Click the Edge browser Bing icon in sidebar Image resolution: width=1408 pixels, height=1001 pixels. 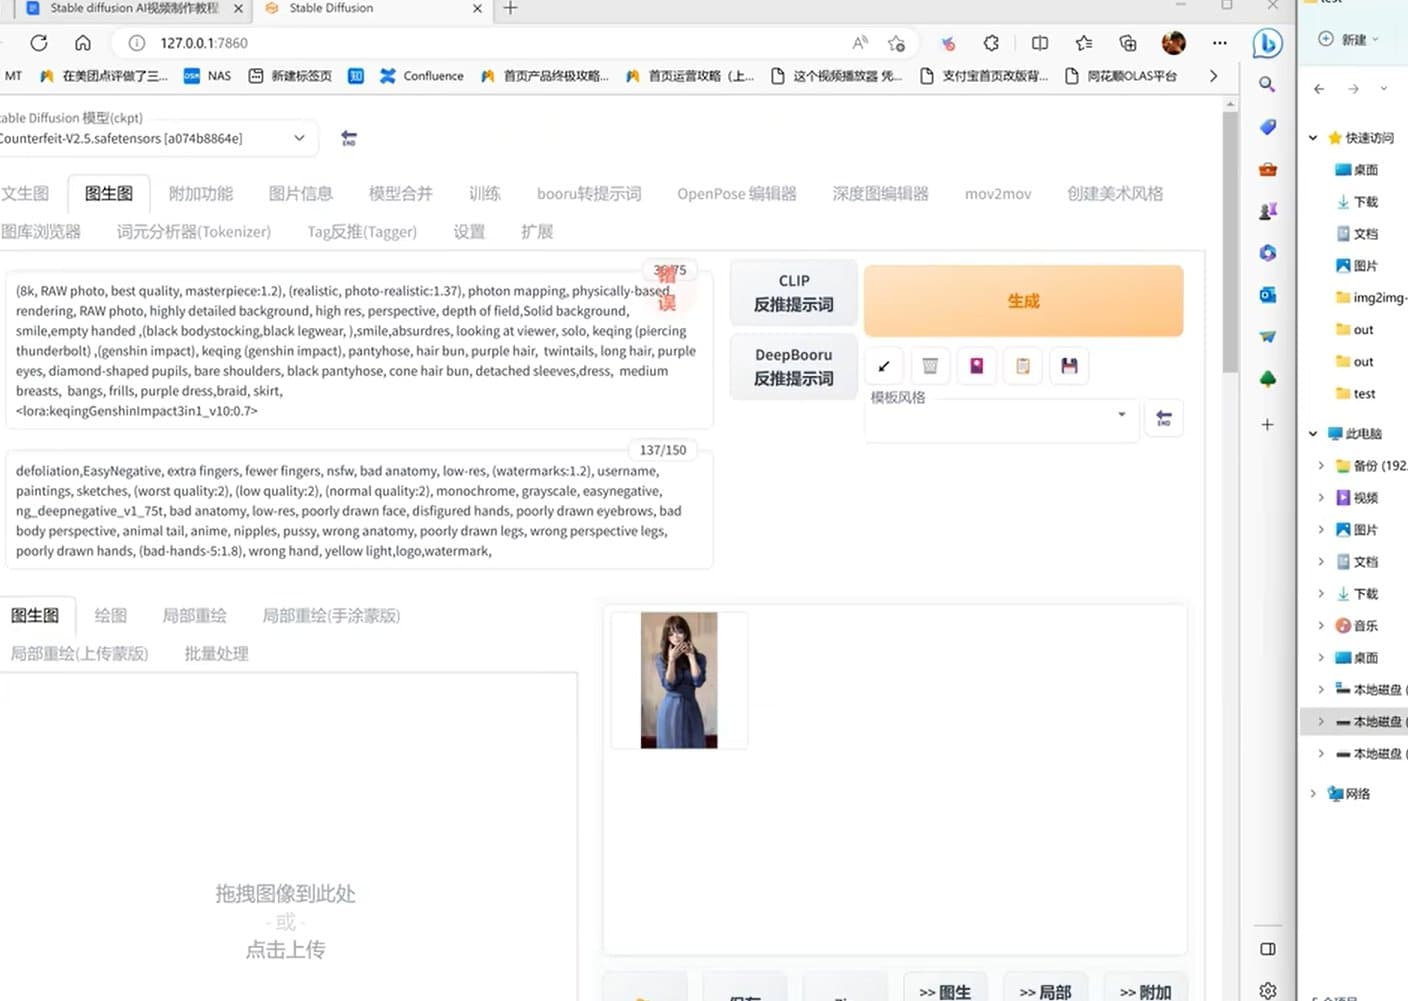1267,43
